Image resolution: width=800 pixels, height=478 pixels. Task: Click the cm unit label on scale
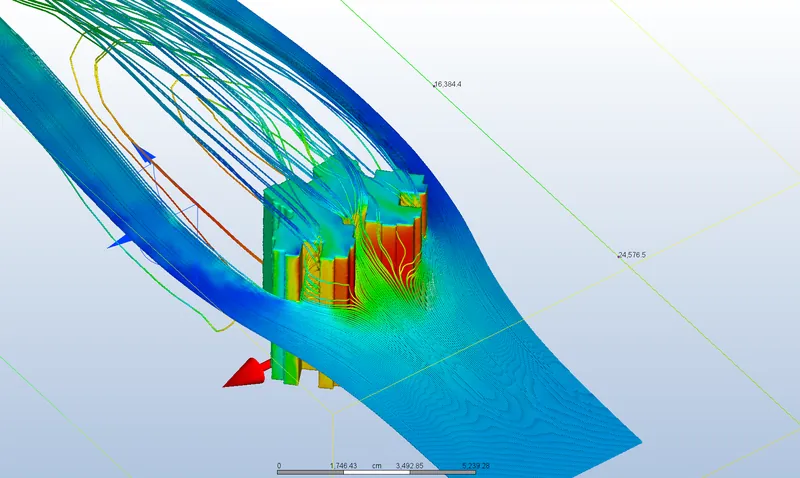click(x=377, y=466)
